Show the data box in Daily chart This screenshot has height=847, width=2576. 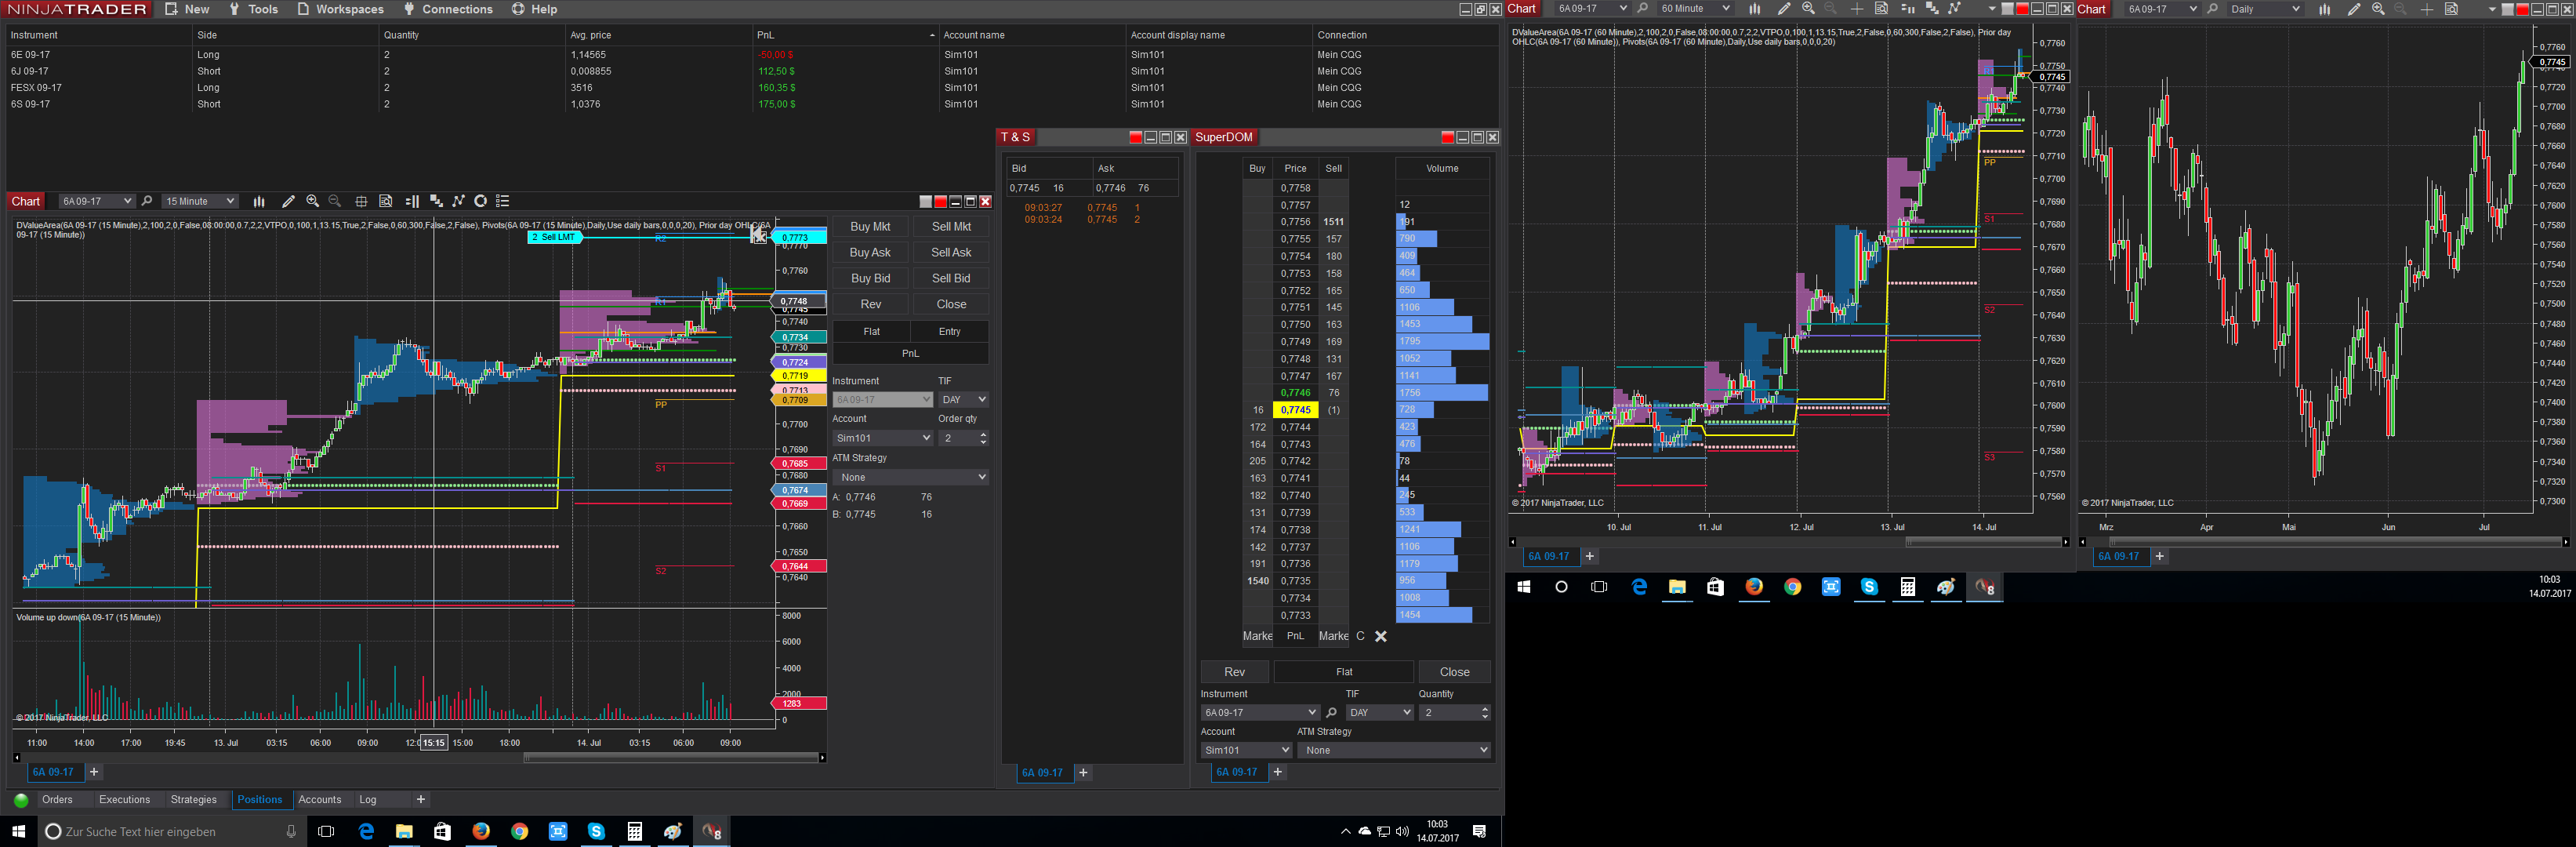pyautogui.click(x=2451, y=9)
